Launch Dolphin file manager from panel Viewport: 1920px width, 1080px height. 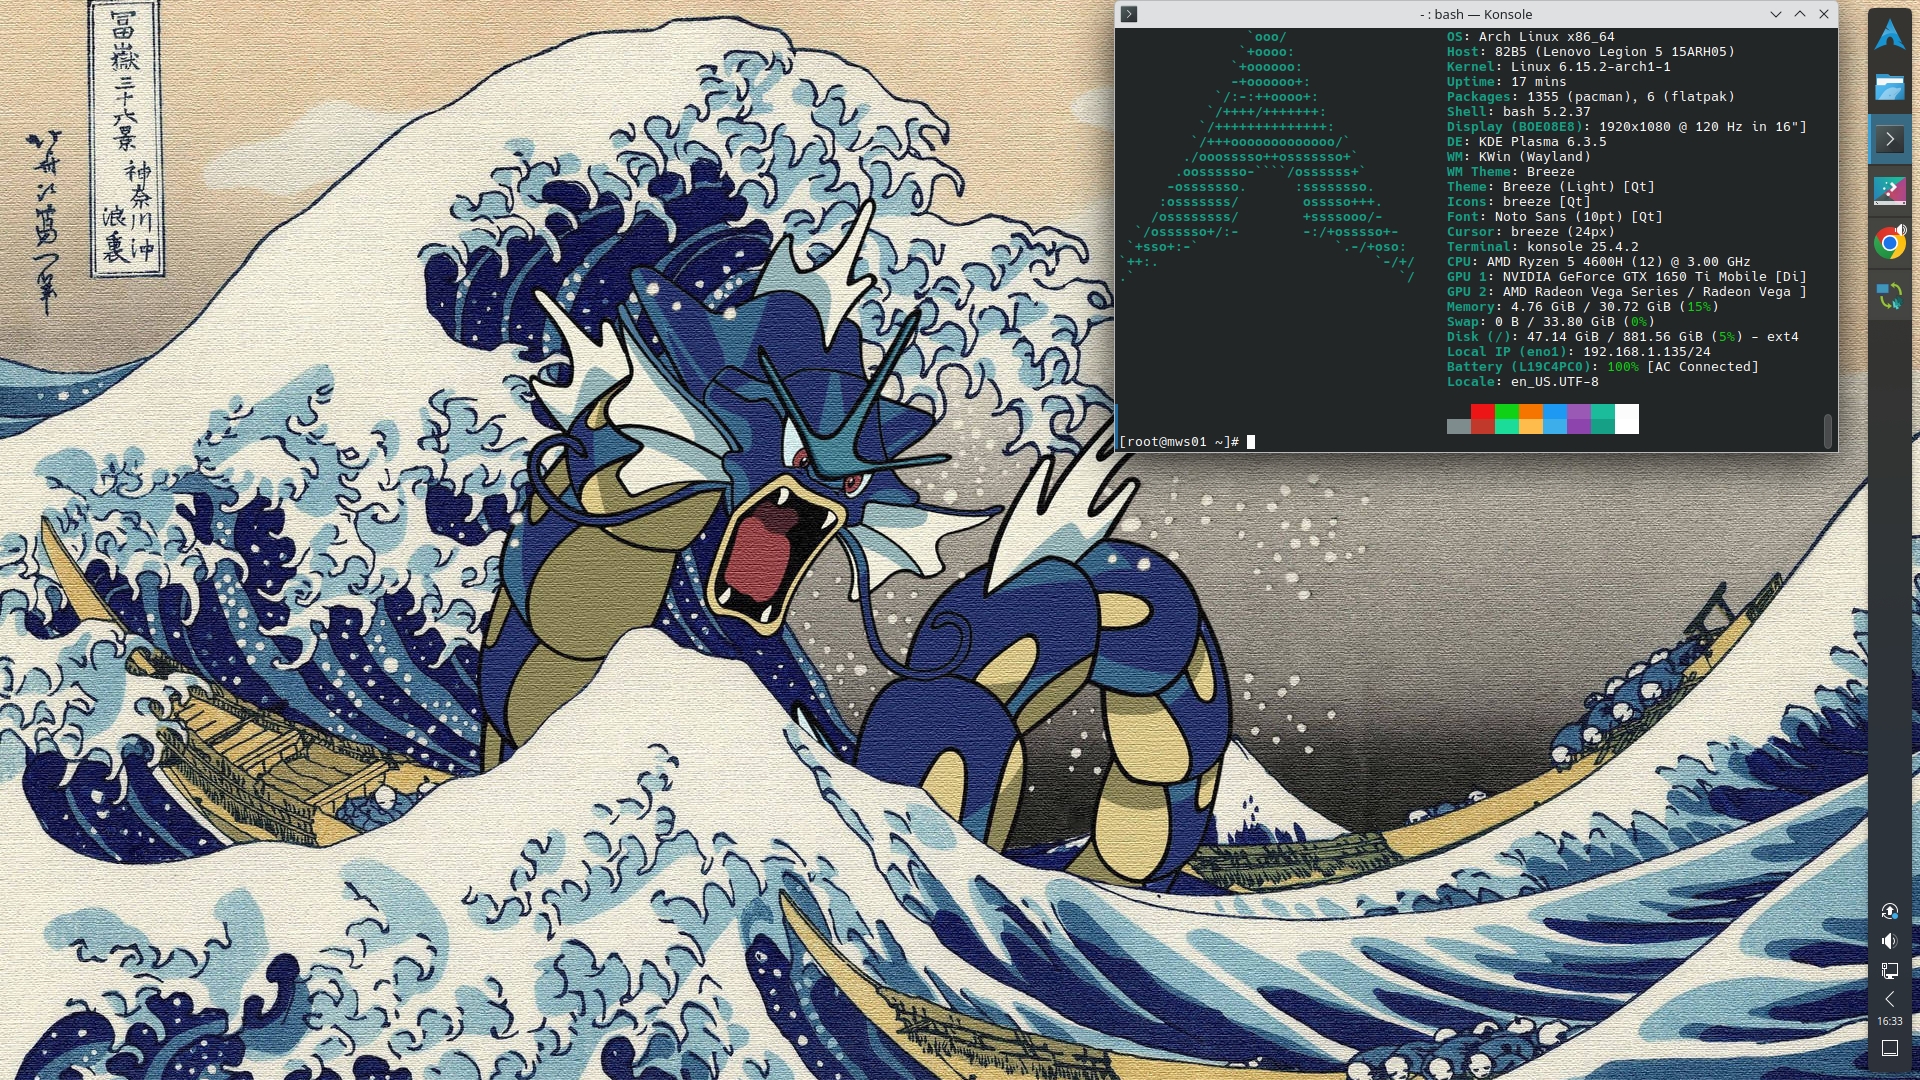coord(1889,87)
